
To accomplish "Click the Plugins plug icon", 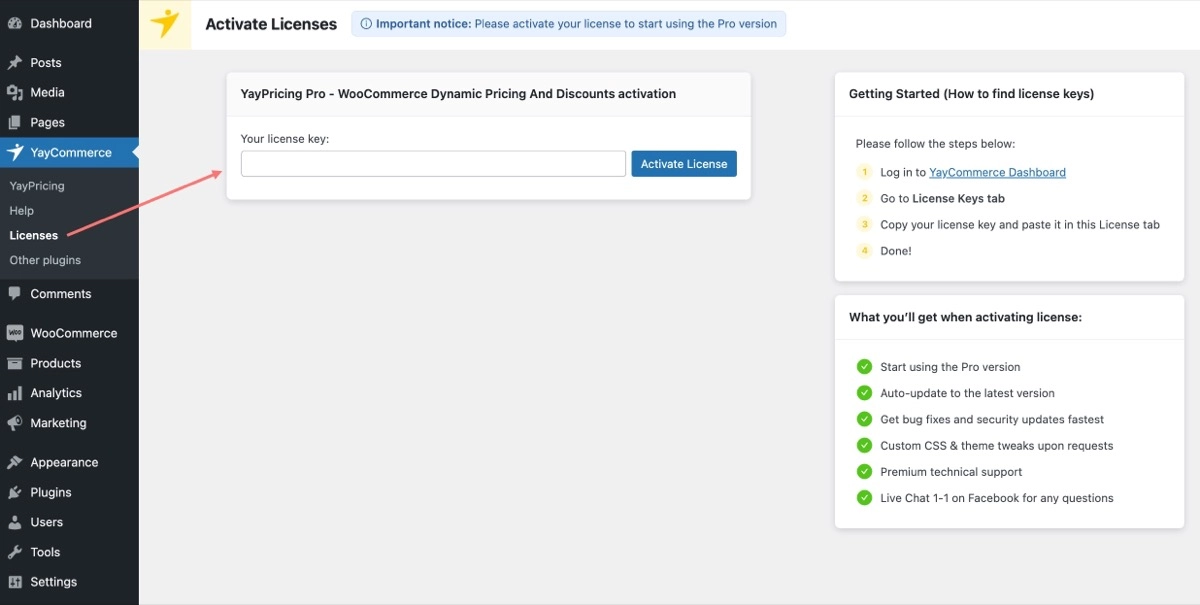I will (x=15, y=493).
